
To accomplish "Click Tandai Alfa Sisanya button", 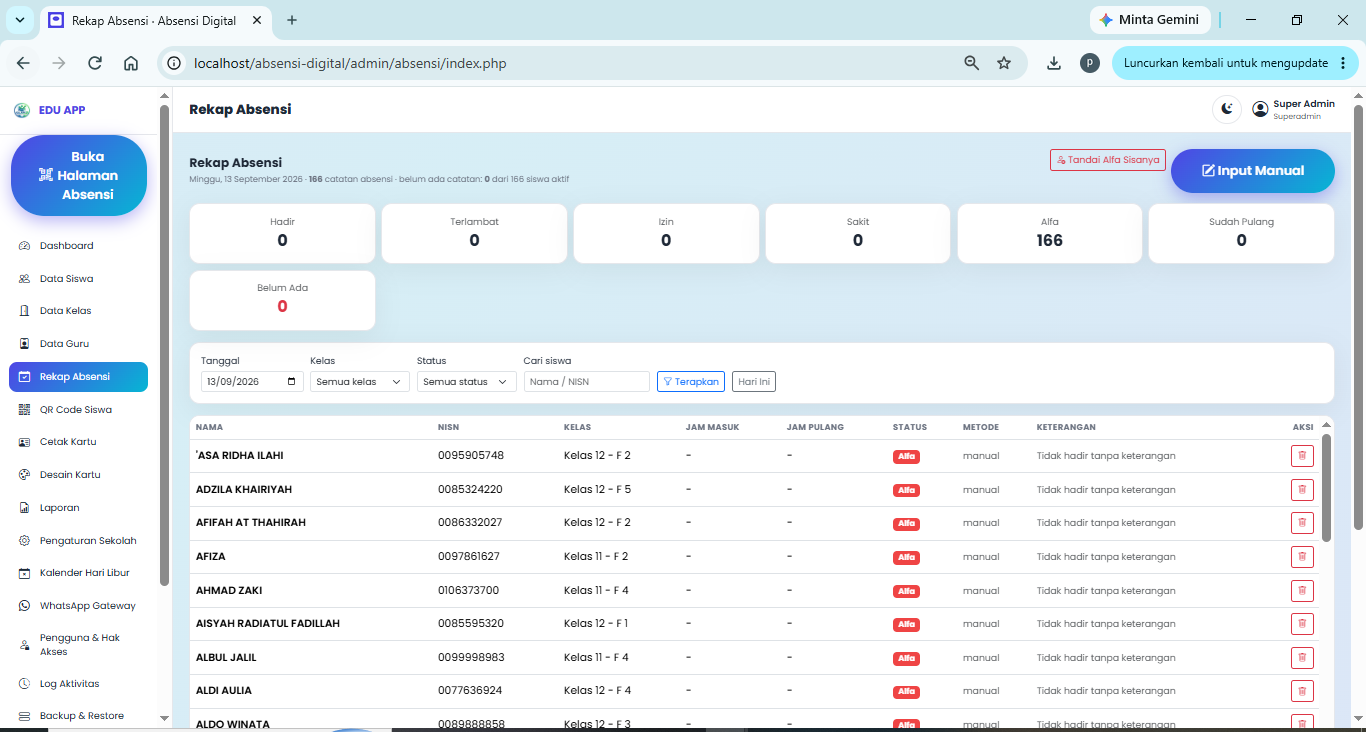I will tap(1108, 160).
